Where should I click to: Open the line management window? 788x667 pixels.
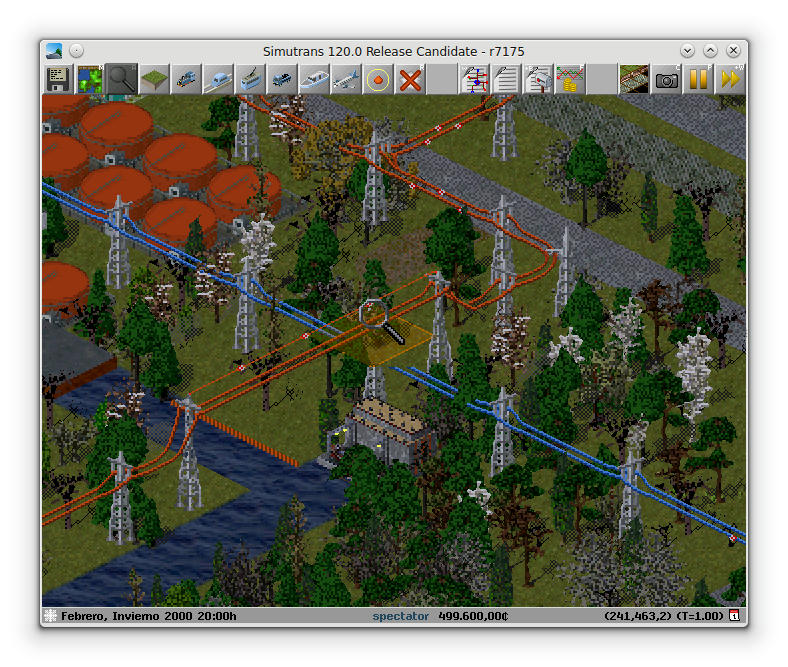coord(474,79)
